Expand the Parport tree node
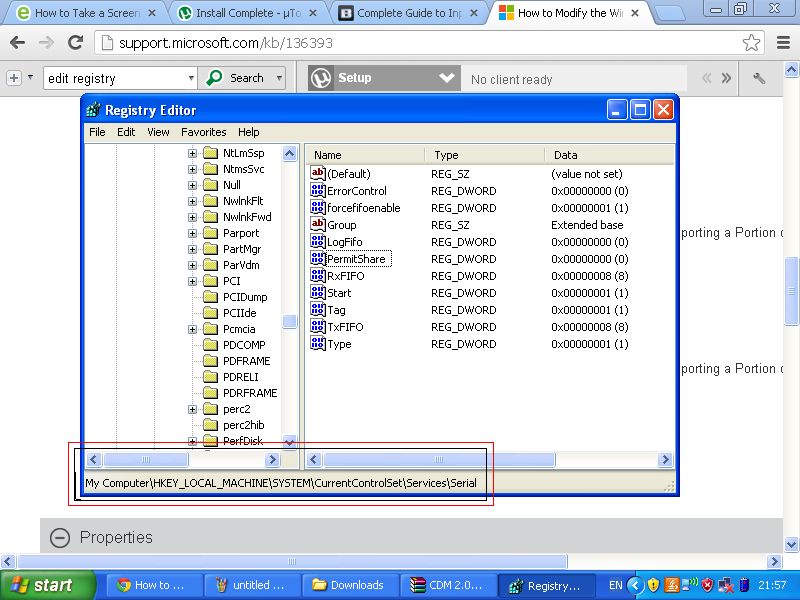This screenshot has height=600, width=800. point(192,233)
